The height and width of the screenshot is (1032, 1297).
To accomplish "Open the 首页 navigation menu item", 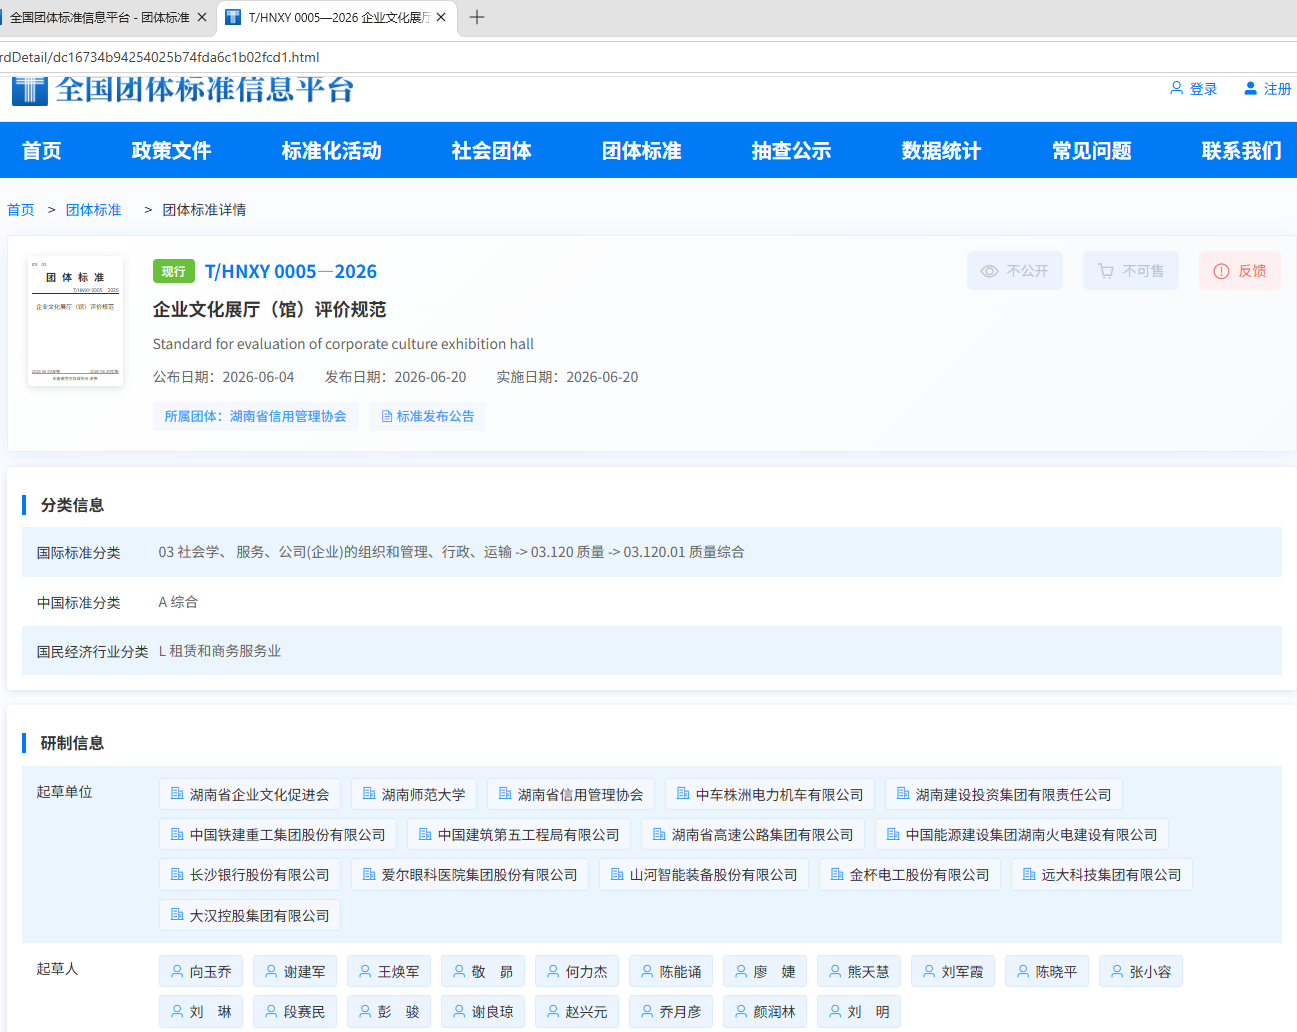I will [x=42, y=151].
